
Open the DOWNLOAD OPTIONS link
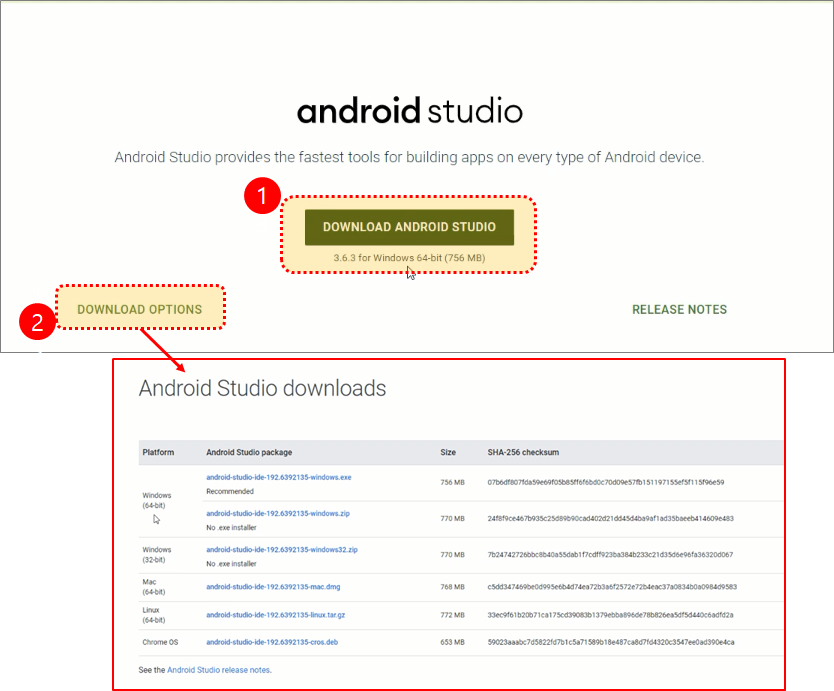(140, 310)
